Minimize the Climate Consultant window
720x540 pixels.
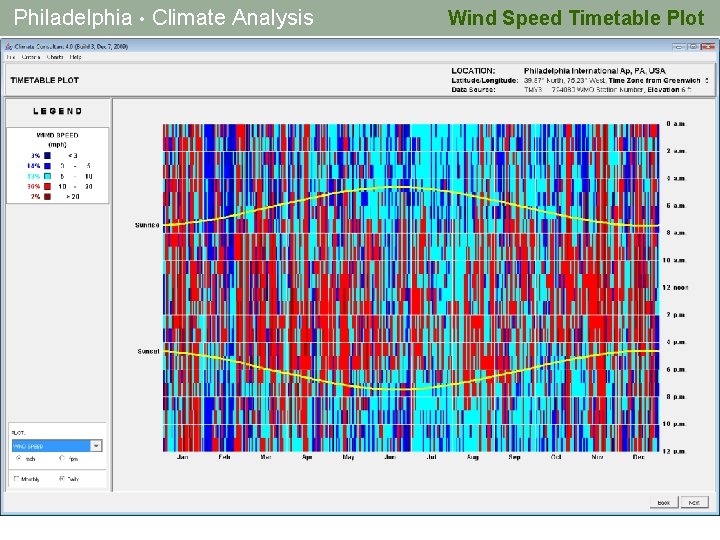pos(679,46)
